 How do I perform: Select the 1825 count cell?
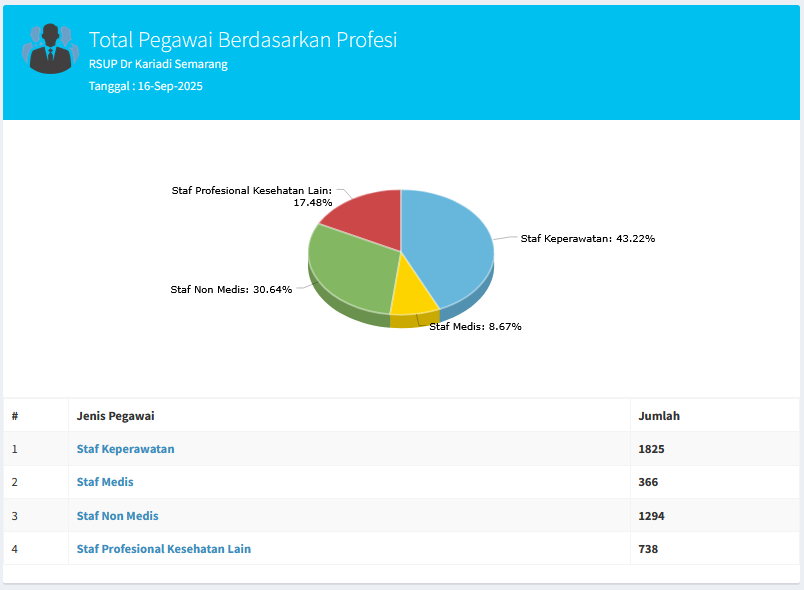click(x=651, y=449)
